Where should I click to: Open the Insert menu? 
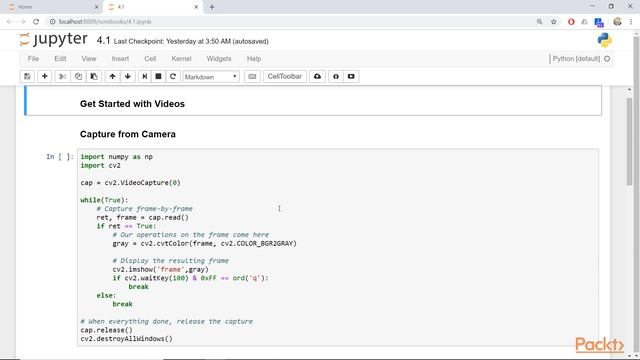click(x=120, y=59)
